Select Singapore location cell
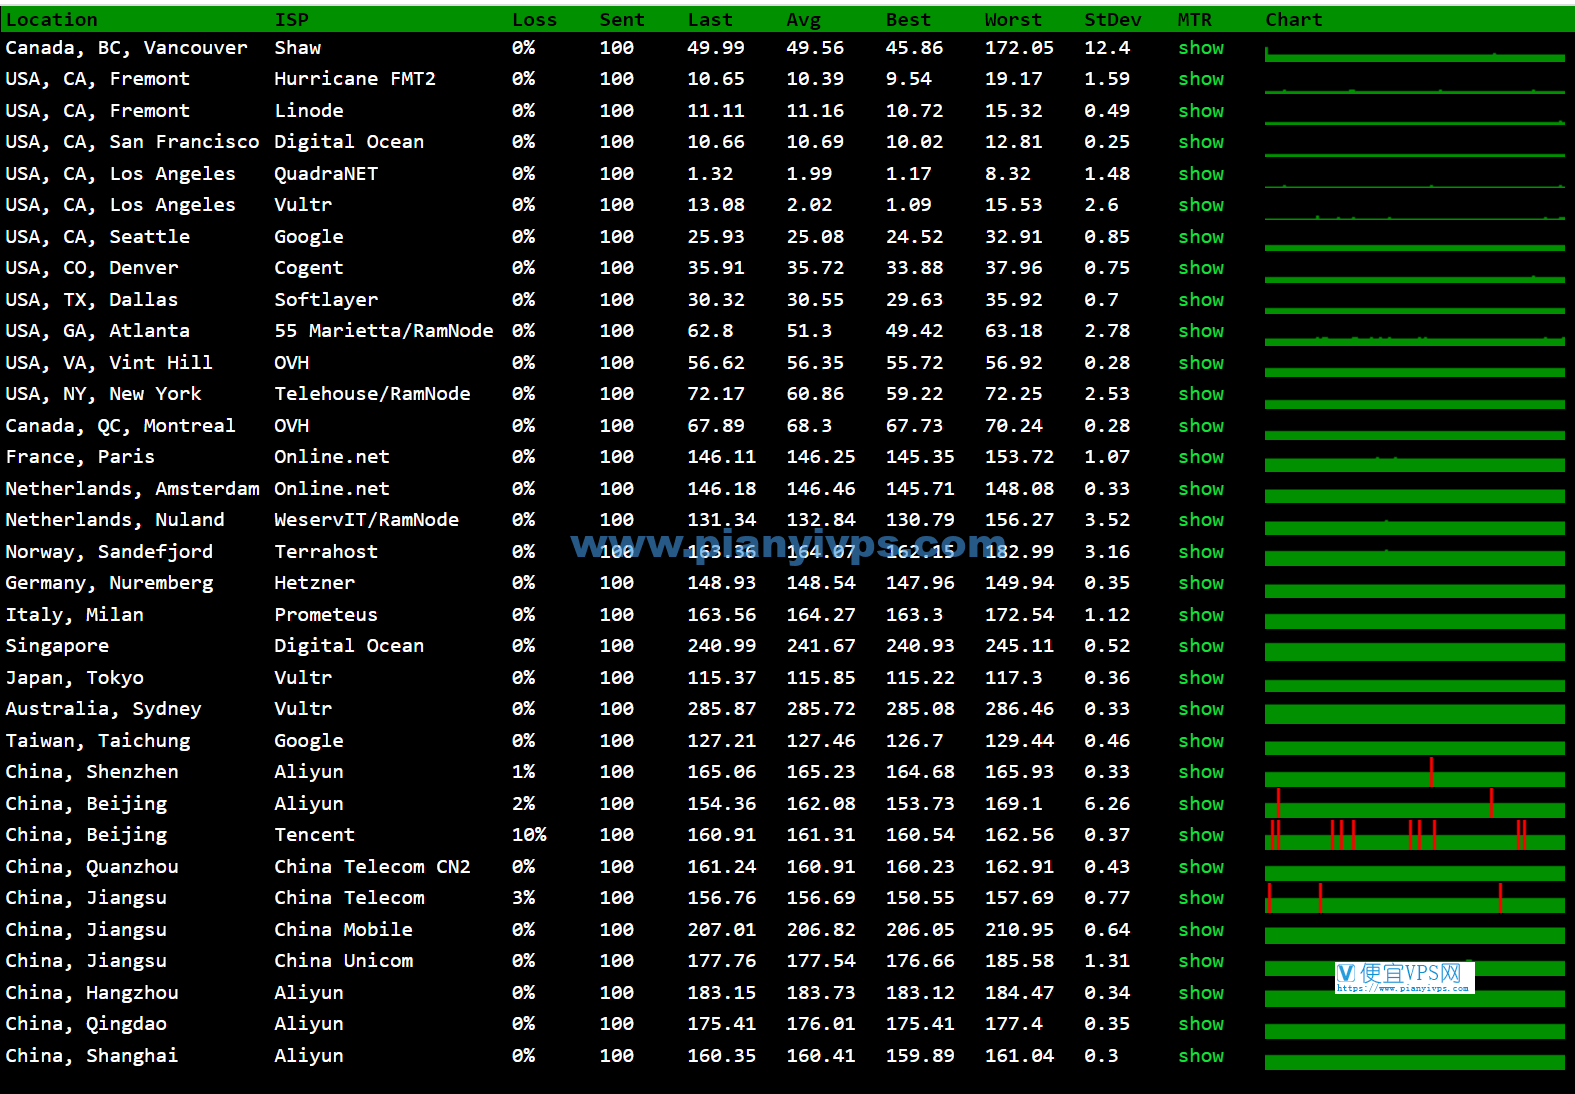This screenshot has width=1575, height=1094. pyautogui.click(x=57, y=646)
